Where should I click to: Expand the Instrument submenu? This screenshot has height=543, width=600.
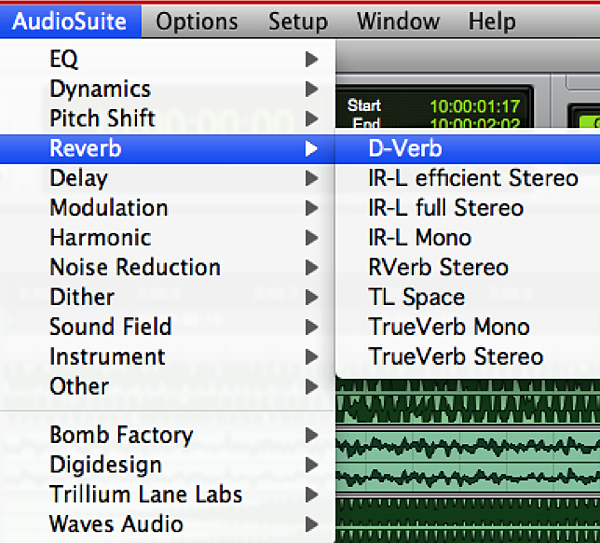pos(167,357)
